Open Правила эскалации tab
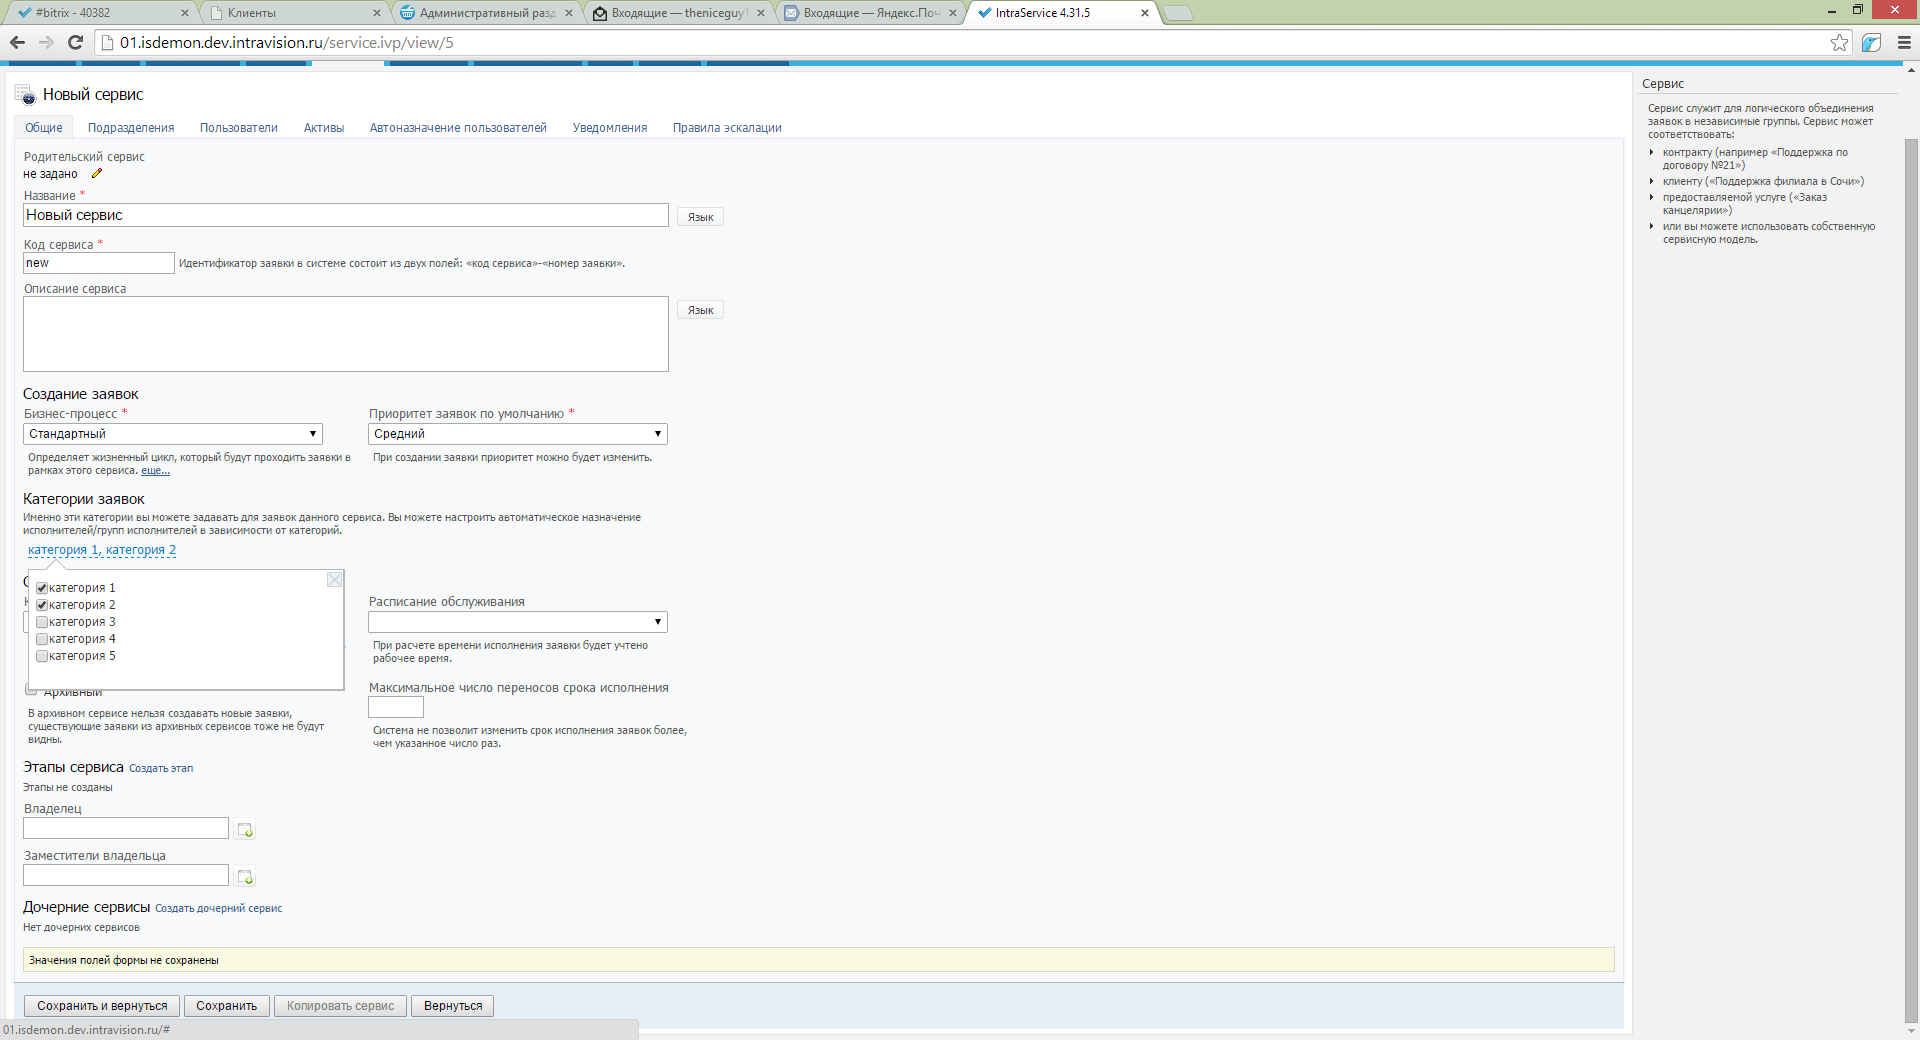 point(727,127)
